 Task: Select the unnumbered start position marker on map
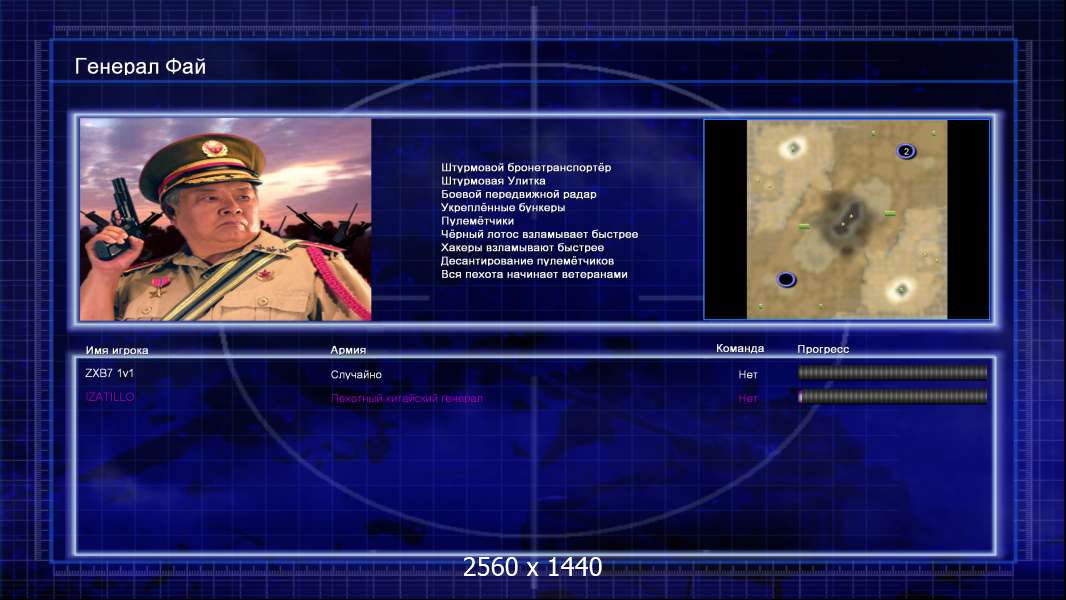point(787,279)
